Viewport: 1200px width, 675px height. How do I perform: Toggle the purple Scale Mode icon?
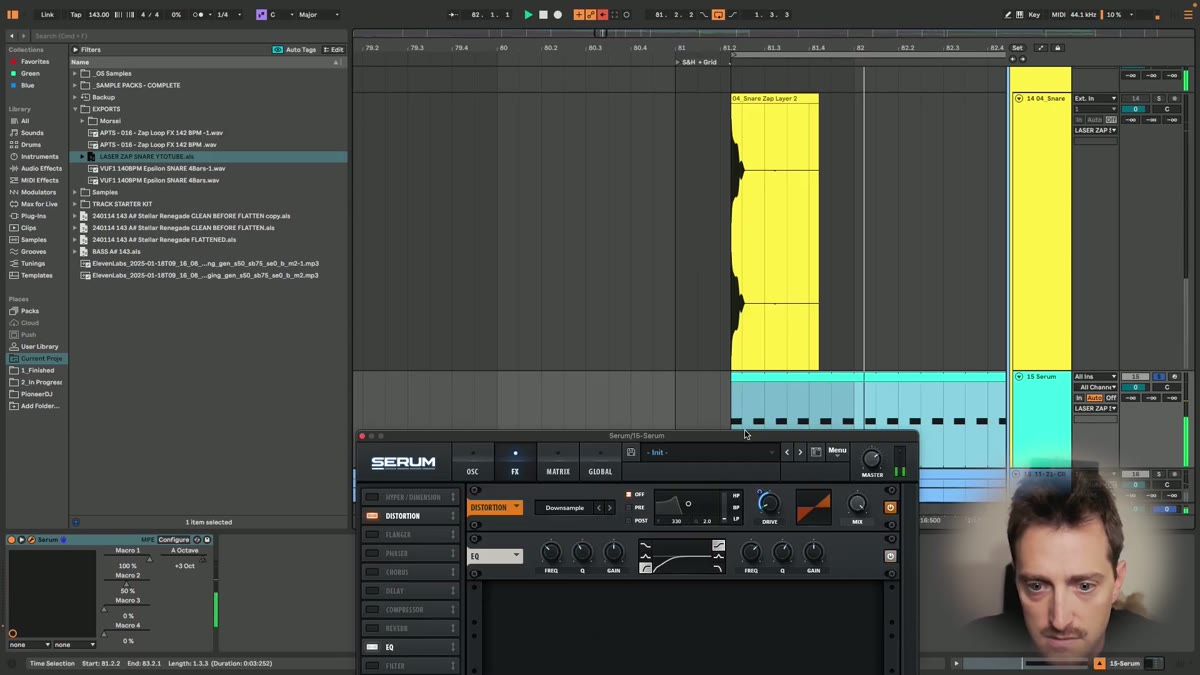(261, 15)
